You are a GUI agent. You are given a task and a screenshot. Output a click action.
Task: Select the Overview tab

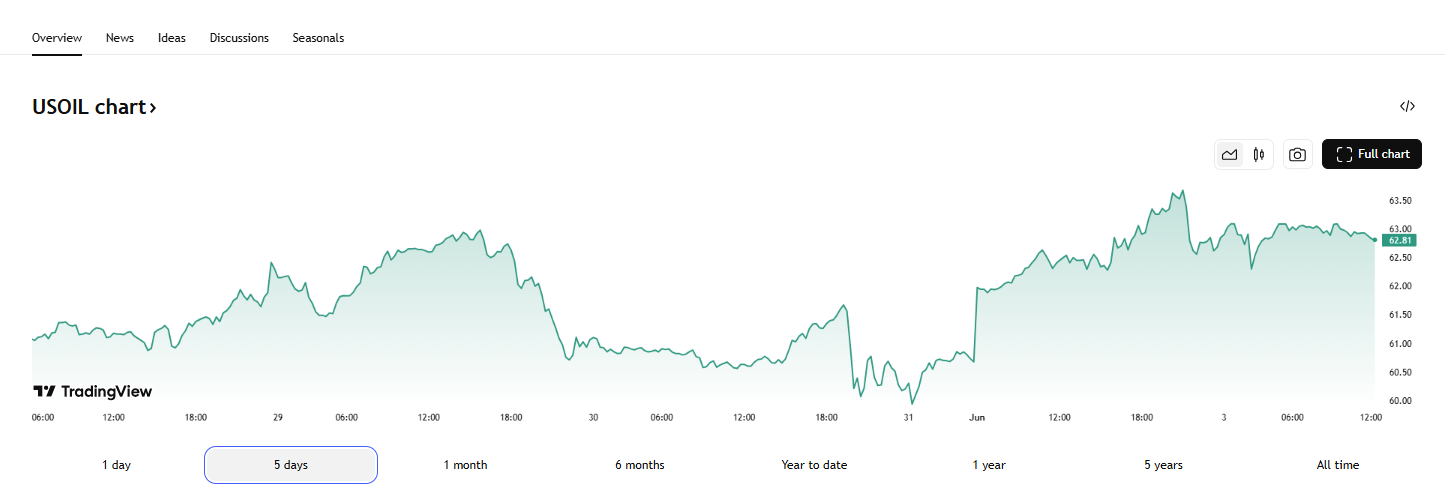click(57, 38)
